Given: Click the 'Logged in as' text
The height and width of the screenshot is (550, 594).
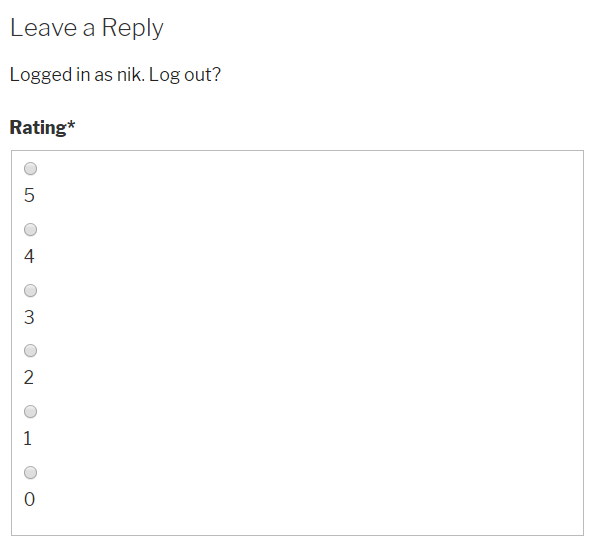Looking at the screenshot, I should point(61,75).
